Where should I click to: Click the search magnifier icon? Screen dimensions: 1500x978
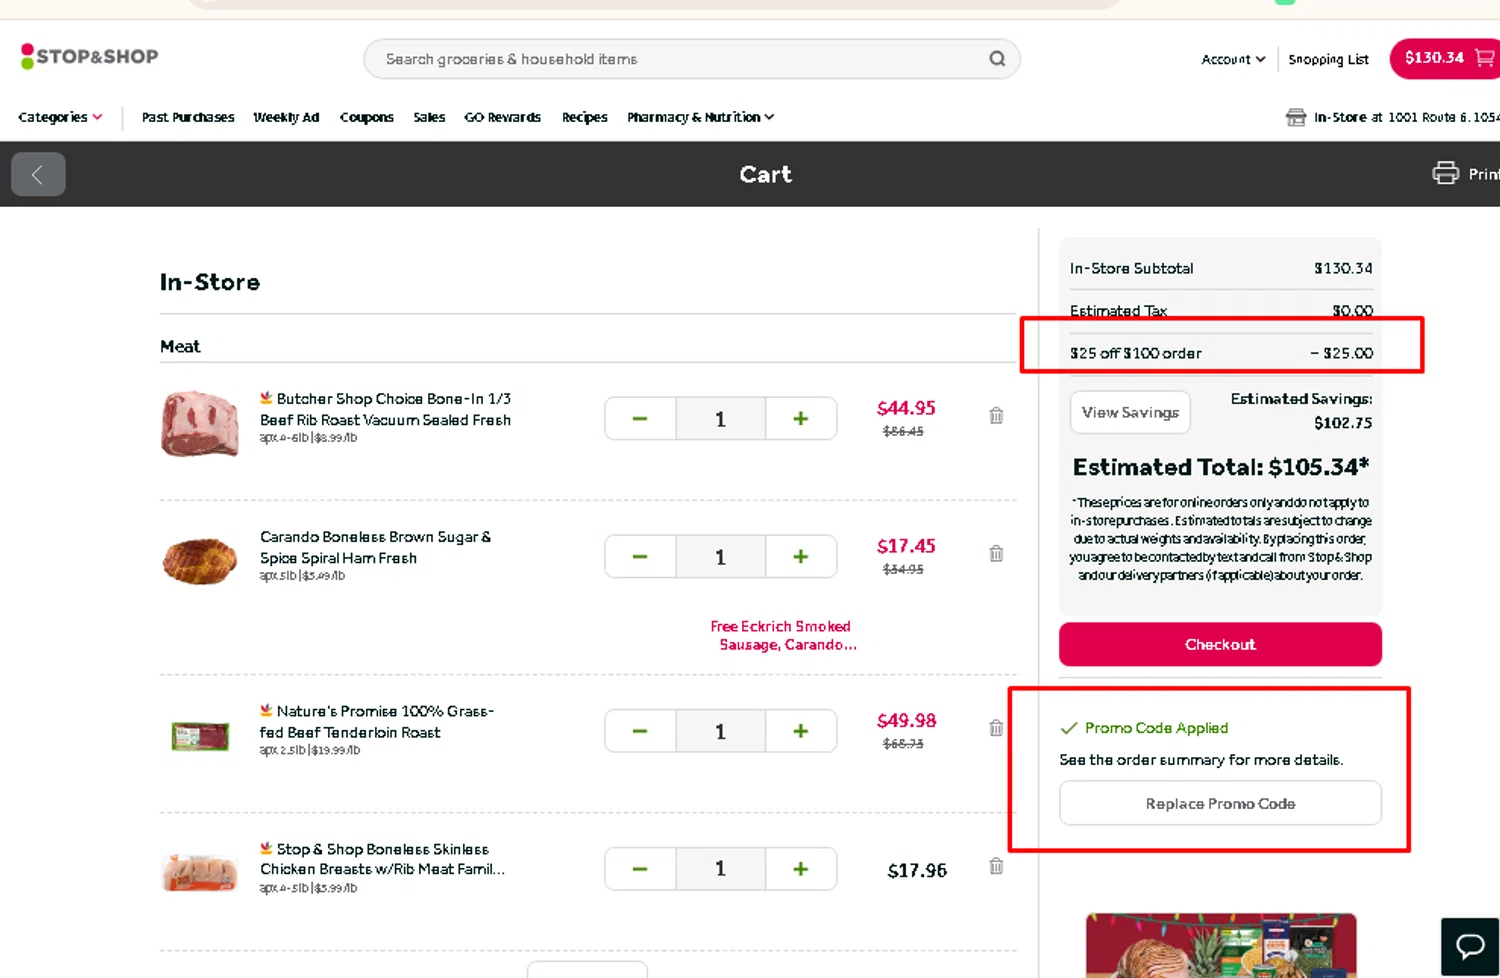(x=997, y=59)
